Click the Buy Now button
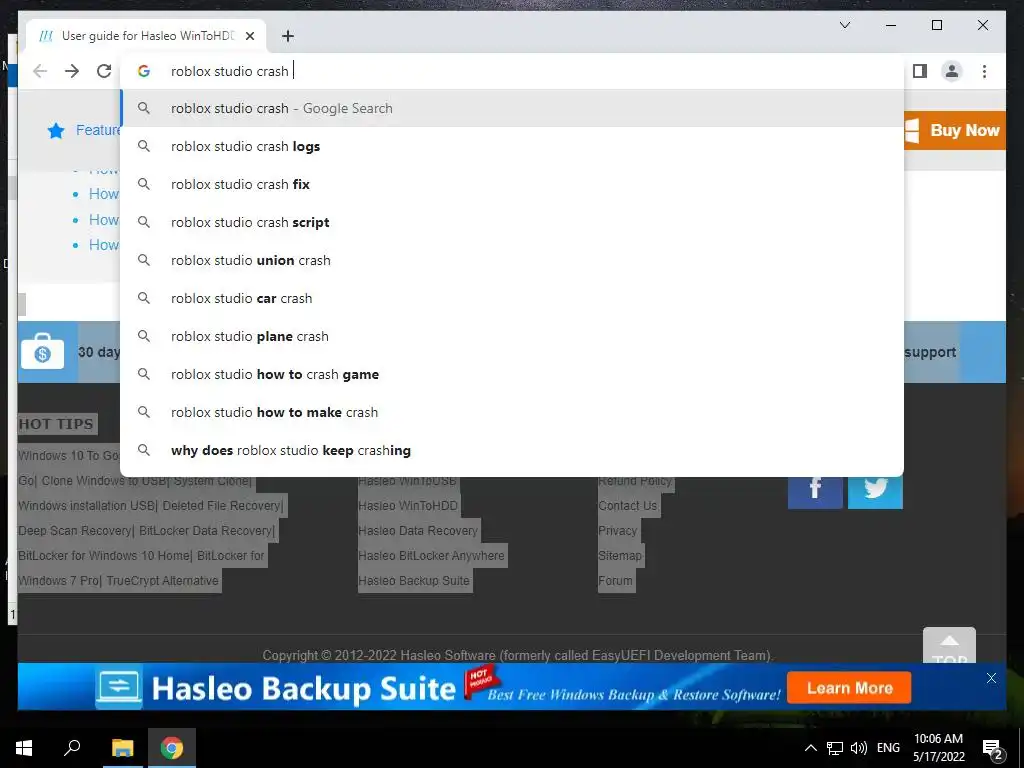This screenshot has height=768, width=1024. click(x=955, y=131)
